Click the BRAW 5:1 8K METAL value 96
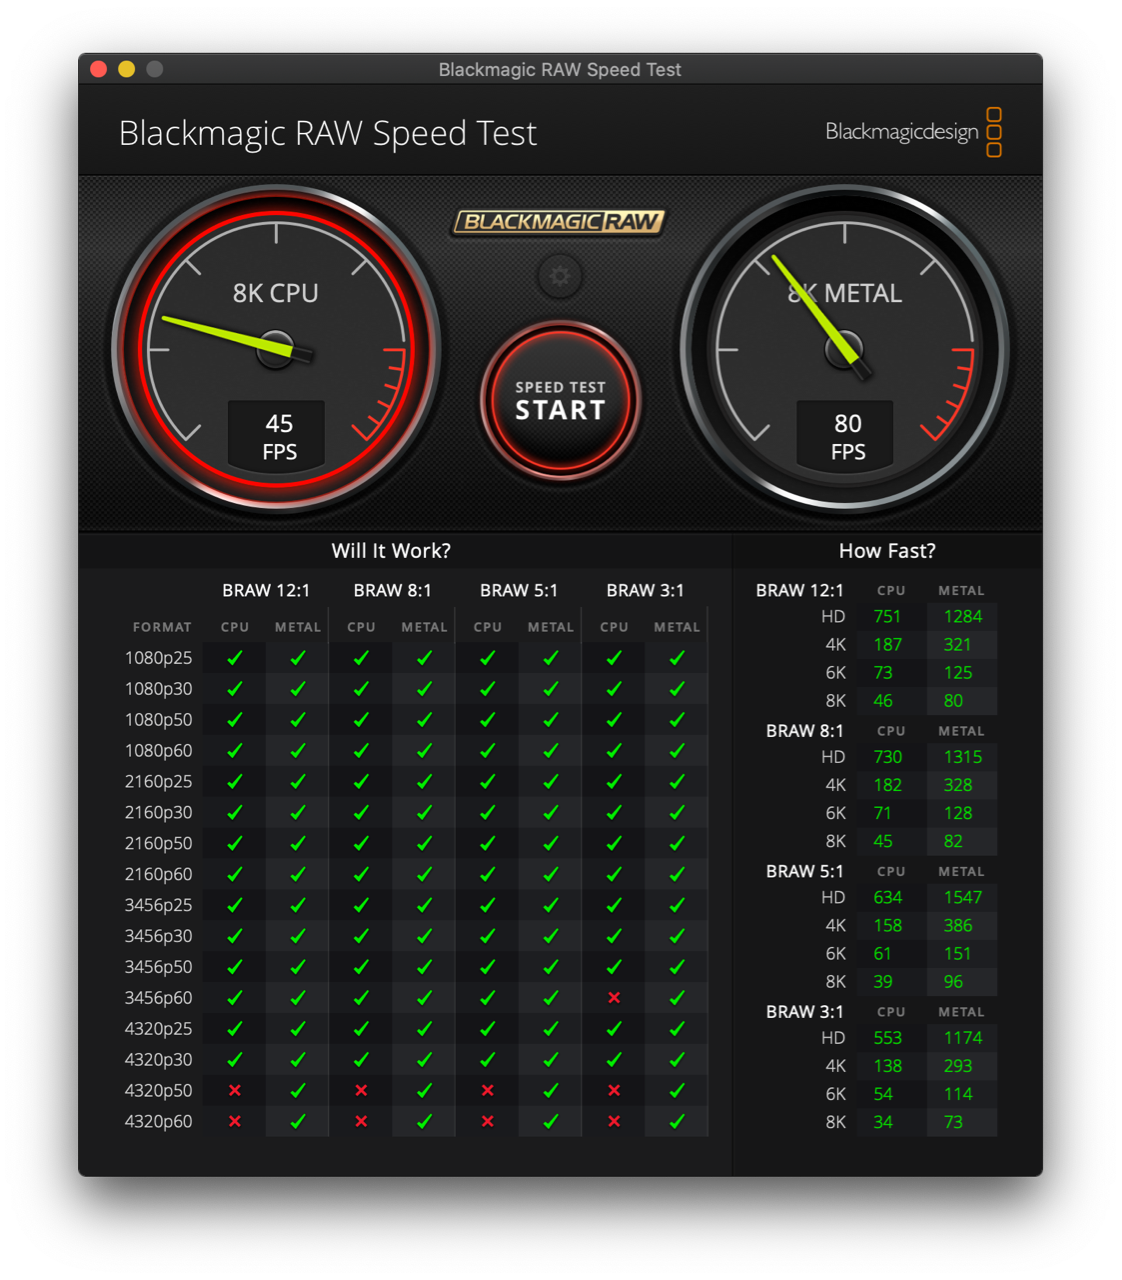 953,982
